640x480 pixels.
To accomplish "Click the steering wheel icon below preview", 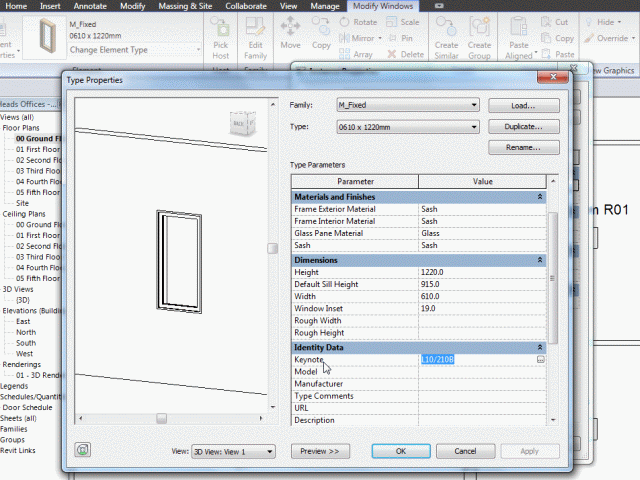I will 82,450.
